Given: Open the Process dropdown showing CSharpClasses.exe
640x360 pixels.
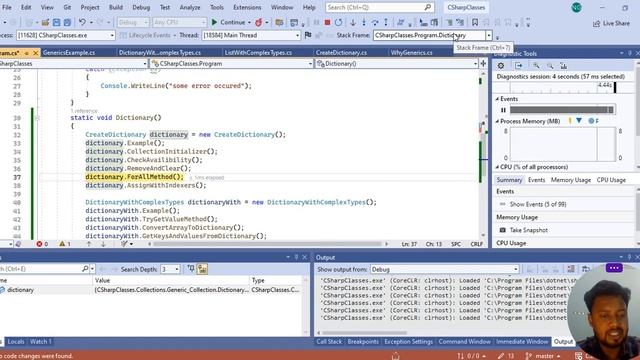Looking at the screenshot, I should click(x=66, y=35).
